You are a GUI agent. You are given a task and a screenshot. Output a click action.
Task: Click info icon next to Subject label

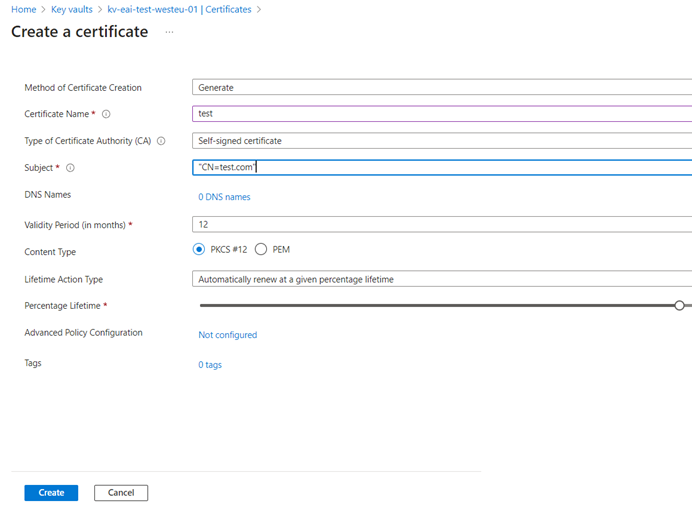pos(70,168)
